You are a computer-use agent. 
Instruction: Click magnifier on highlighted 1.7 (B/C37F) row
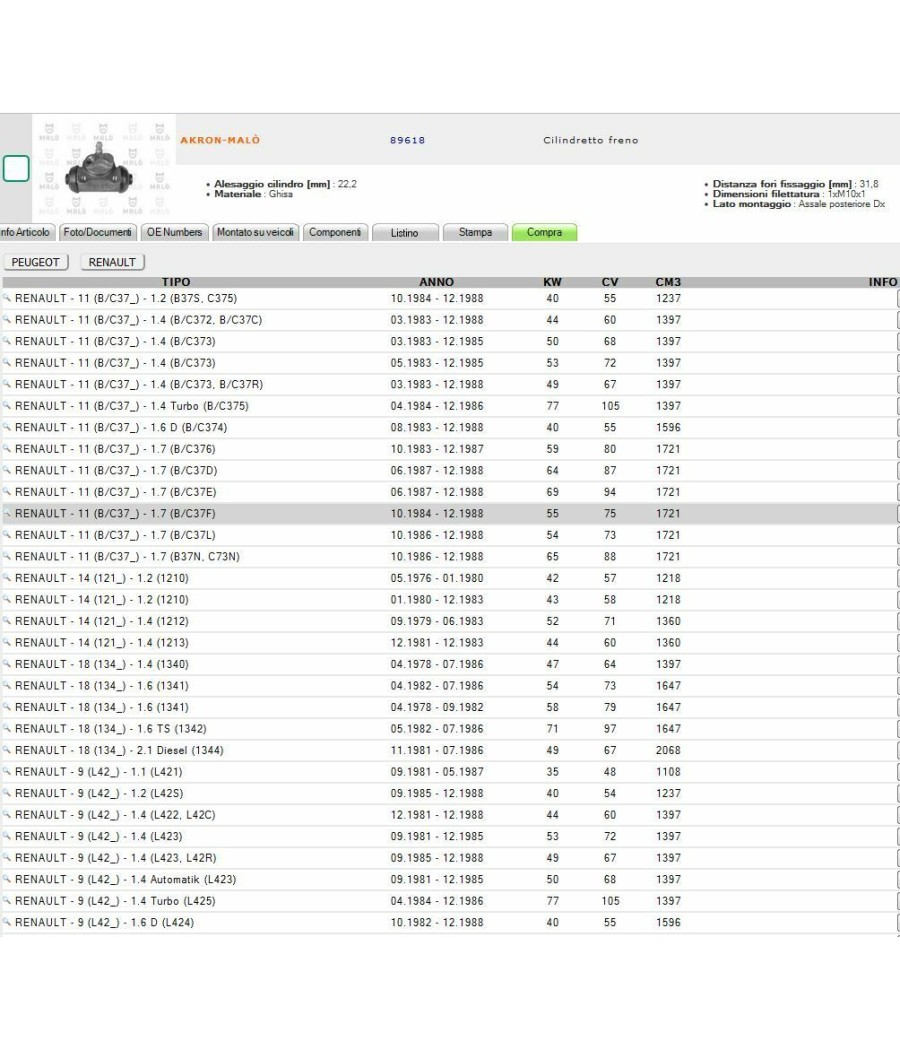tap(7, 513)
